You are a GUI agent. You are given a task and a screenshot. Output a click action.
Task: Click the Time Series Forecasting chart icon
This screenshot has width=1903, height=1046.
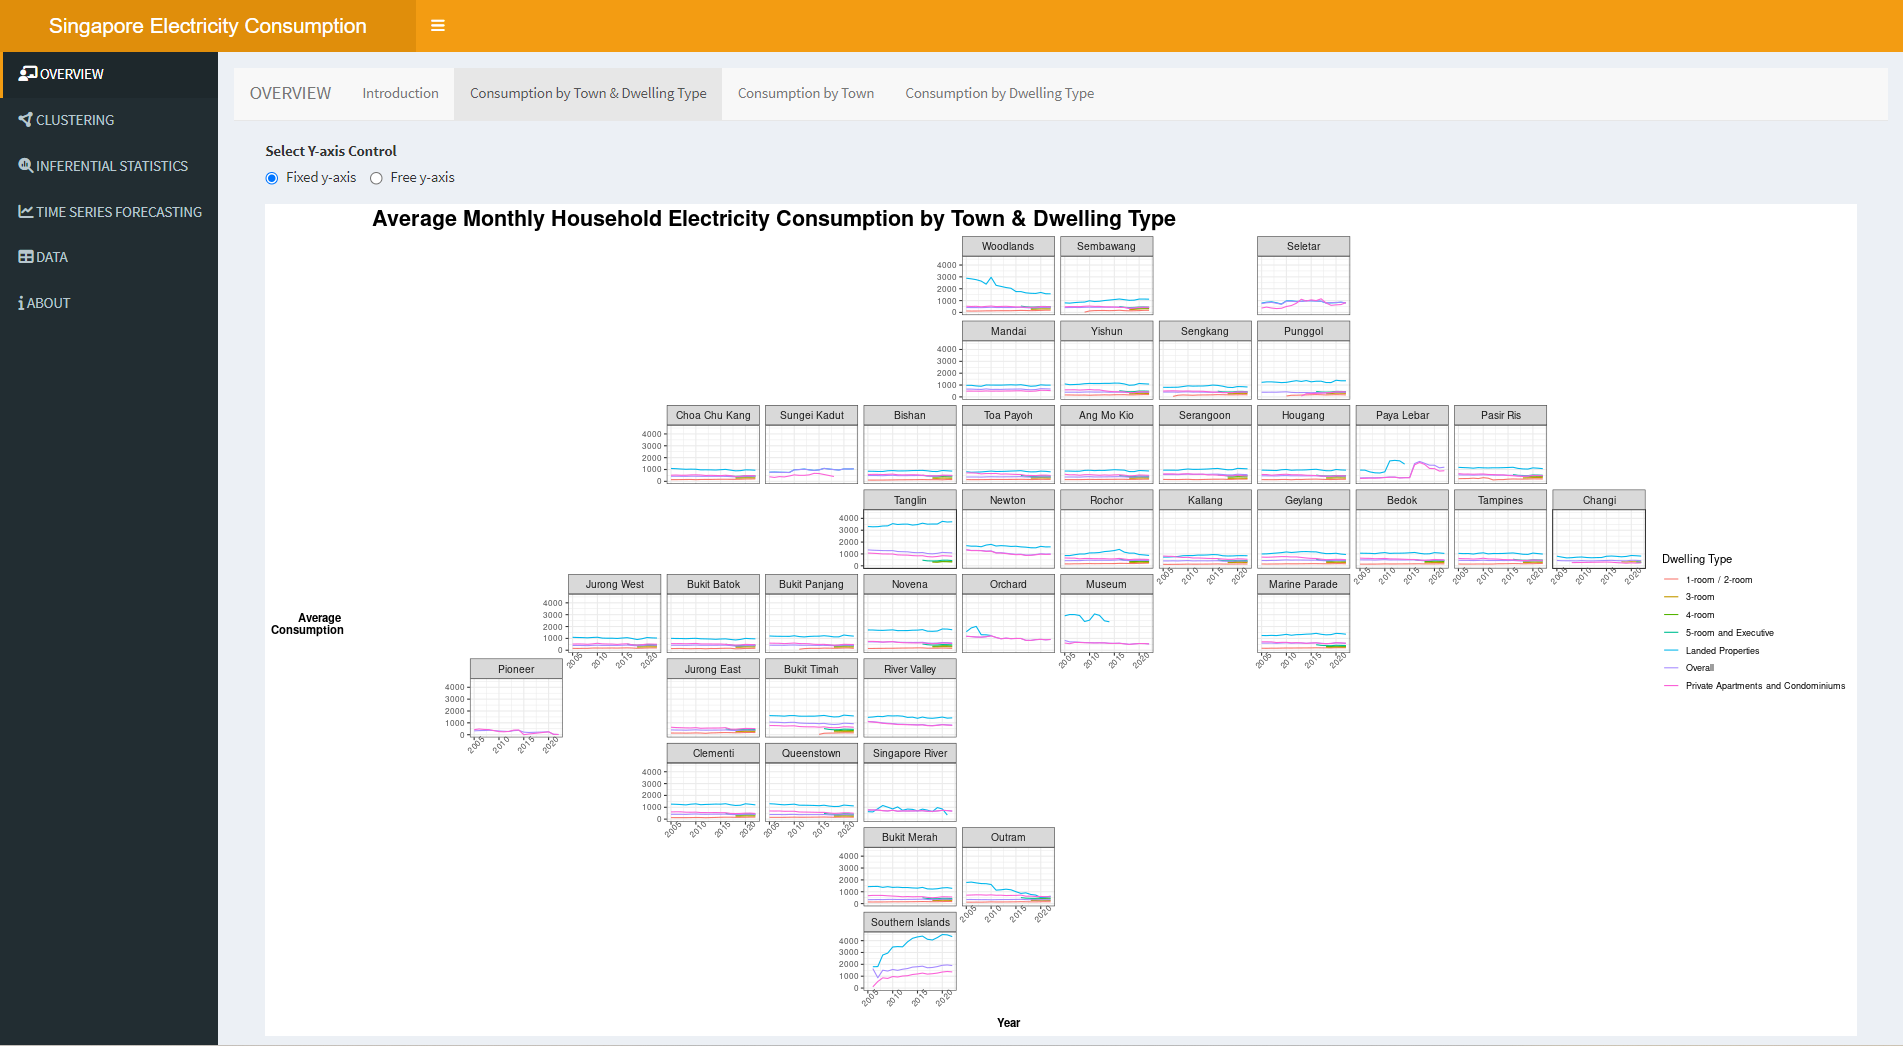click(26, 212)
